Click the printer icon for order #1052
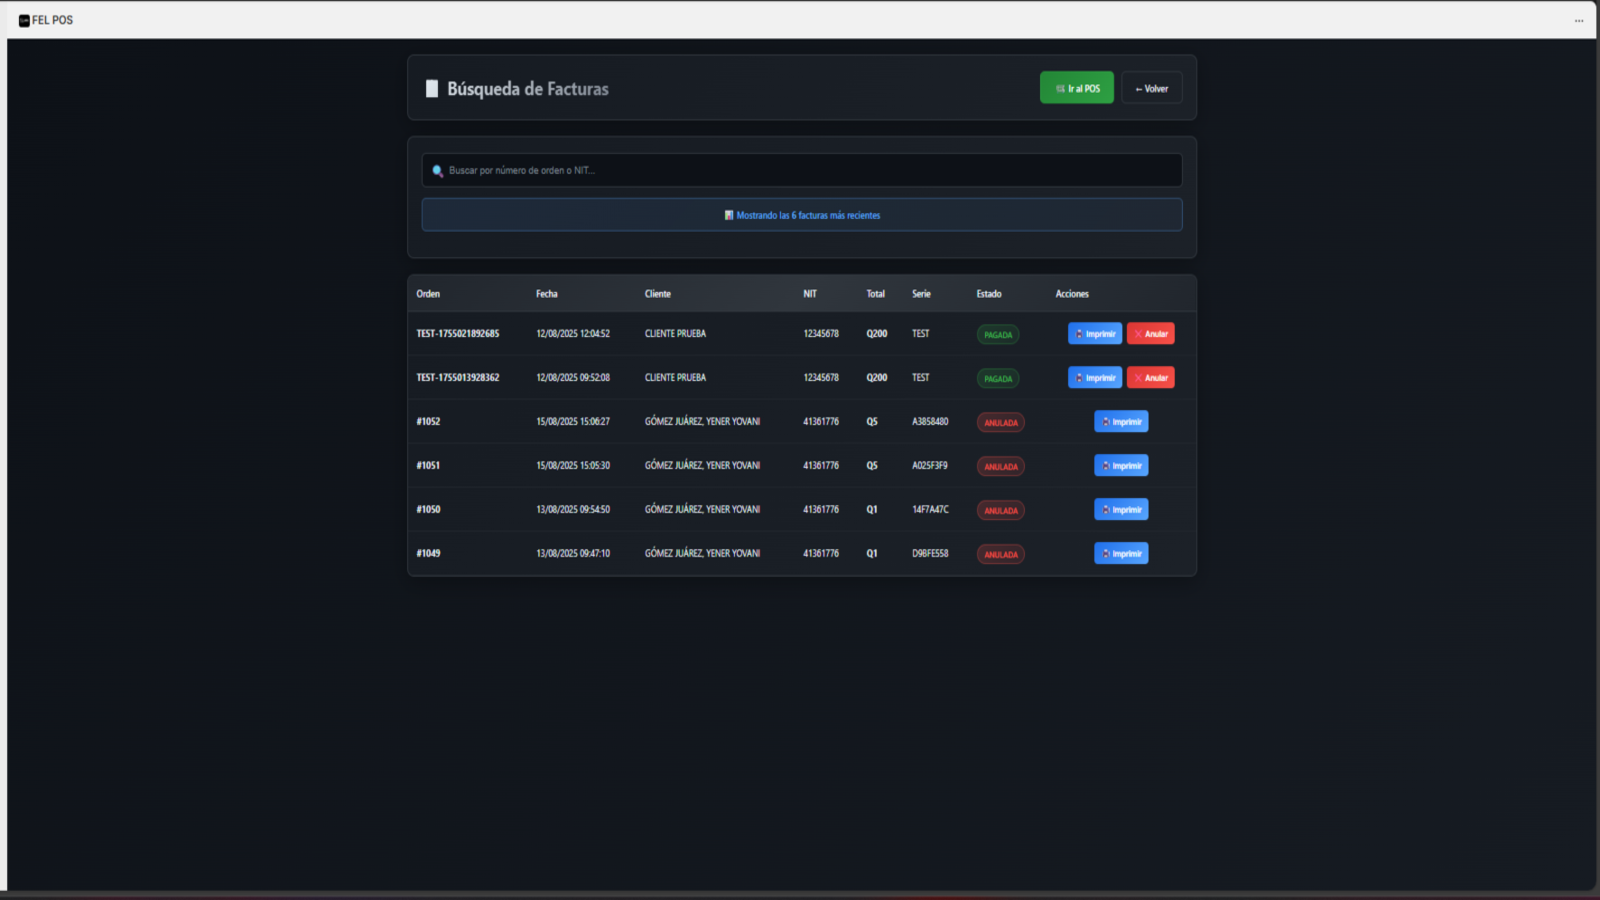 tap(1105, 422)
